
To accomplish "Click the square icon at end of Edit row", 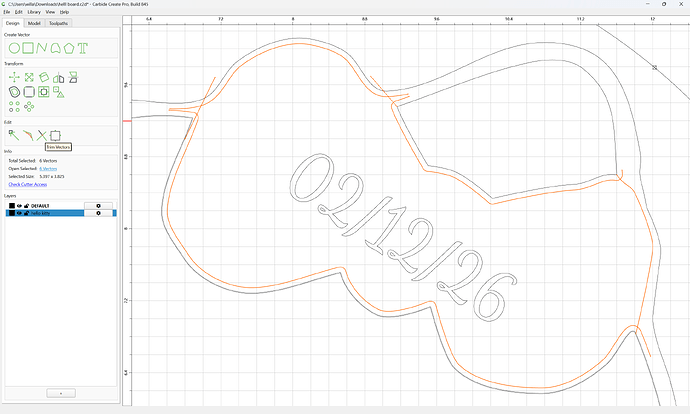I will pos(55,135).
